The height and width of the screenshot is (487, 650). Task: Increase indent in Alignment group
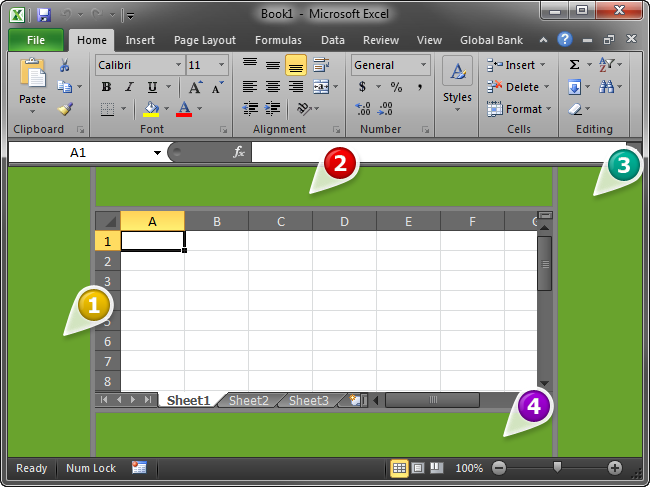(x=272, y=109)
